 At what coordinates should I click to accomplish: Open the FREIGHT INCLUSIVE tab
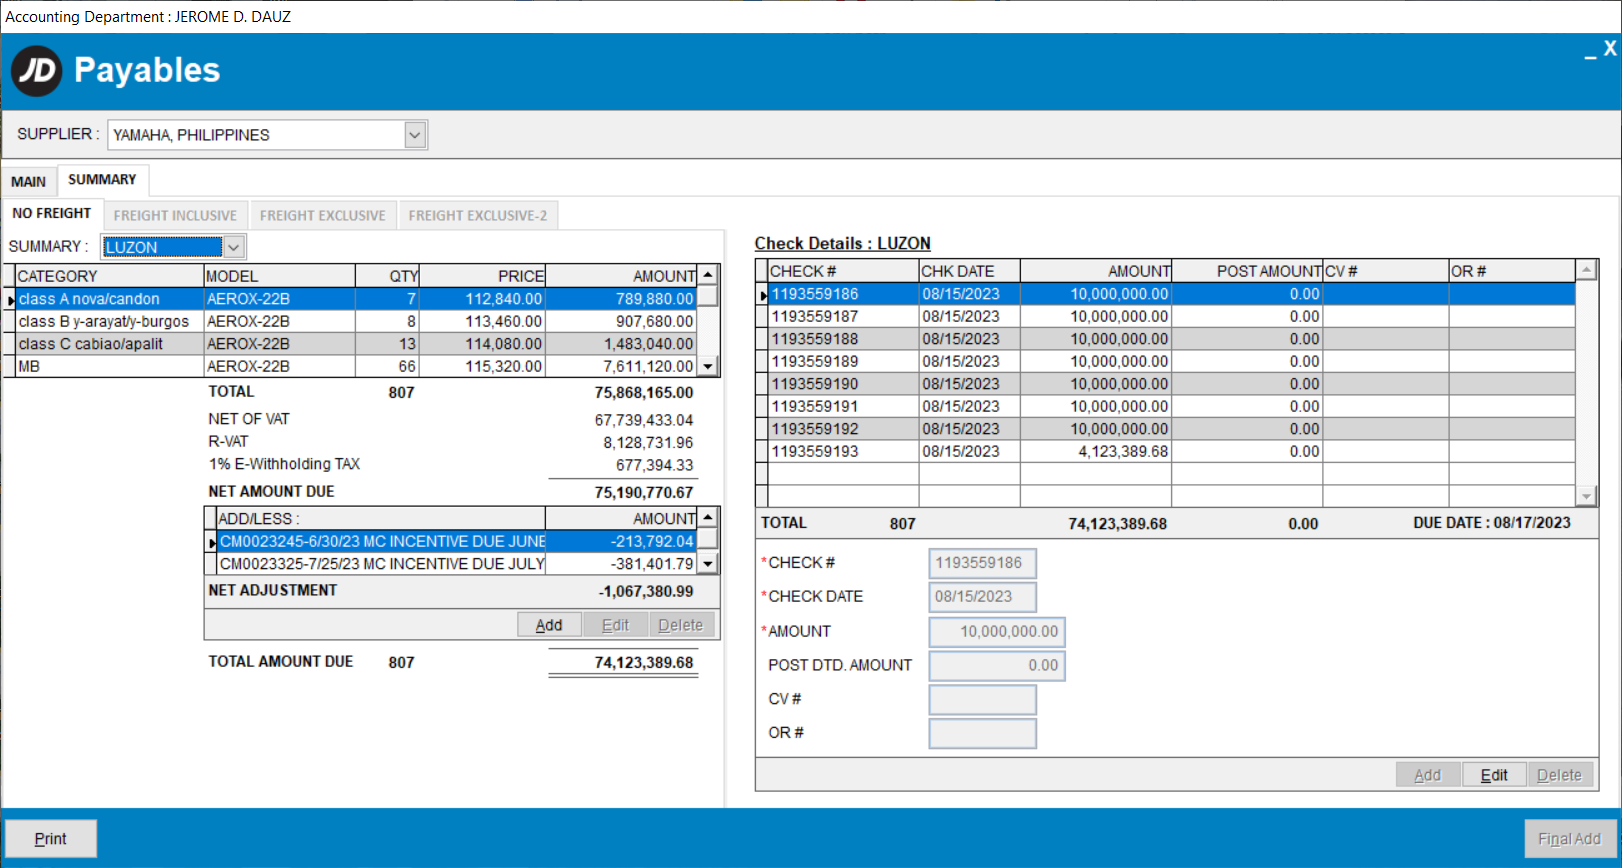tap(175, 215)
